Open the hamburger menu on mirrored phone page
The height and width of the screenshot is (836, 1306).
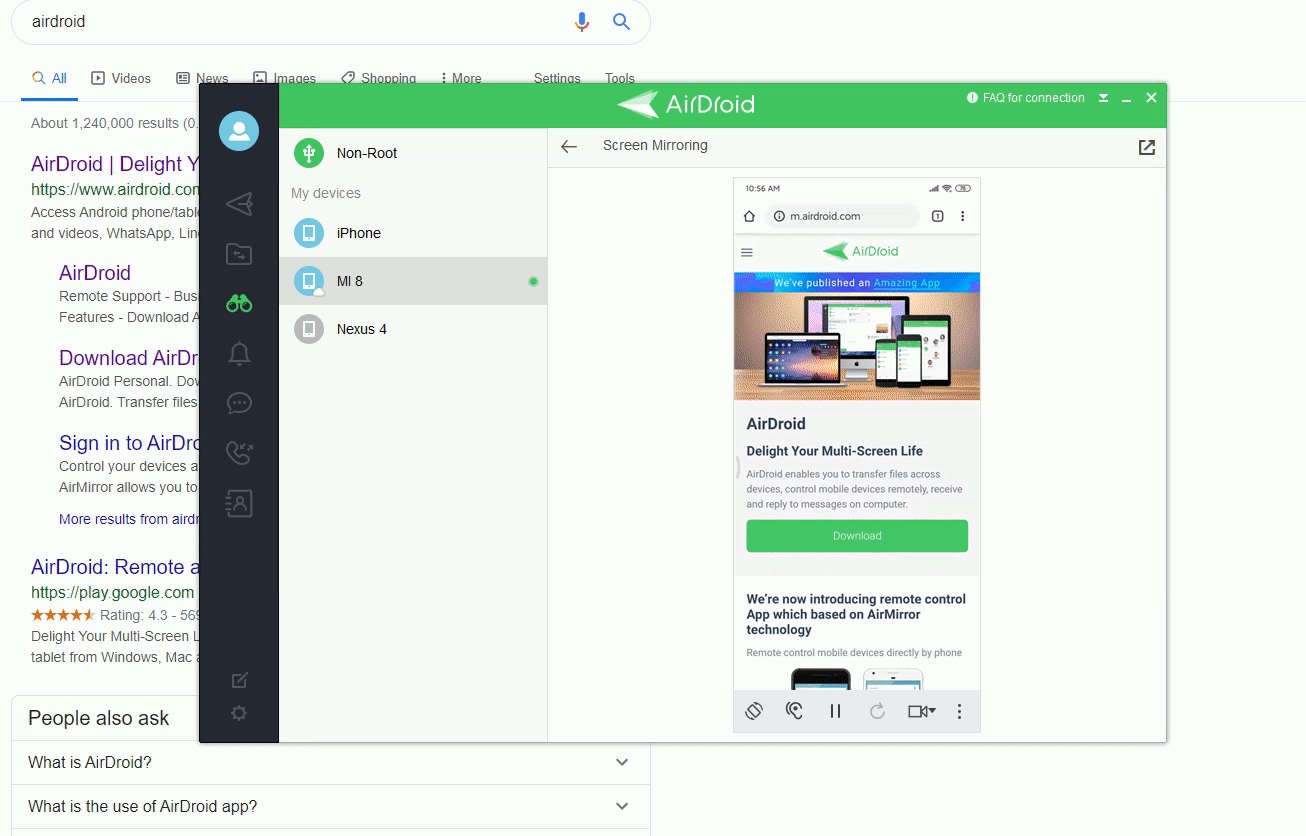coord(747,253)
